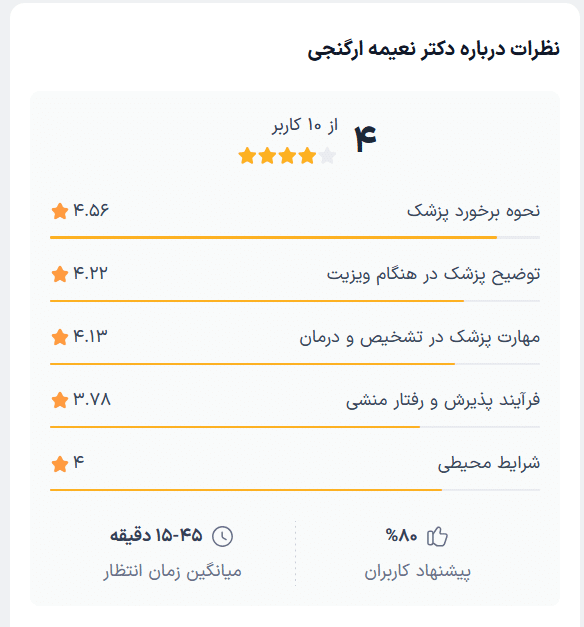Click the مهارت پزشک در تشخیص و درمان label

click(420, 337)
